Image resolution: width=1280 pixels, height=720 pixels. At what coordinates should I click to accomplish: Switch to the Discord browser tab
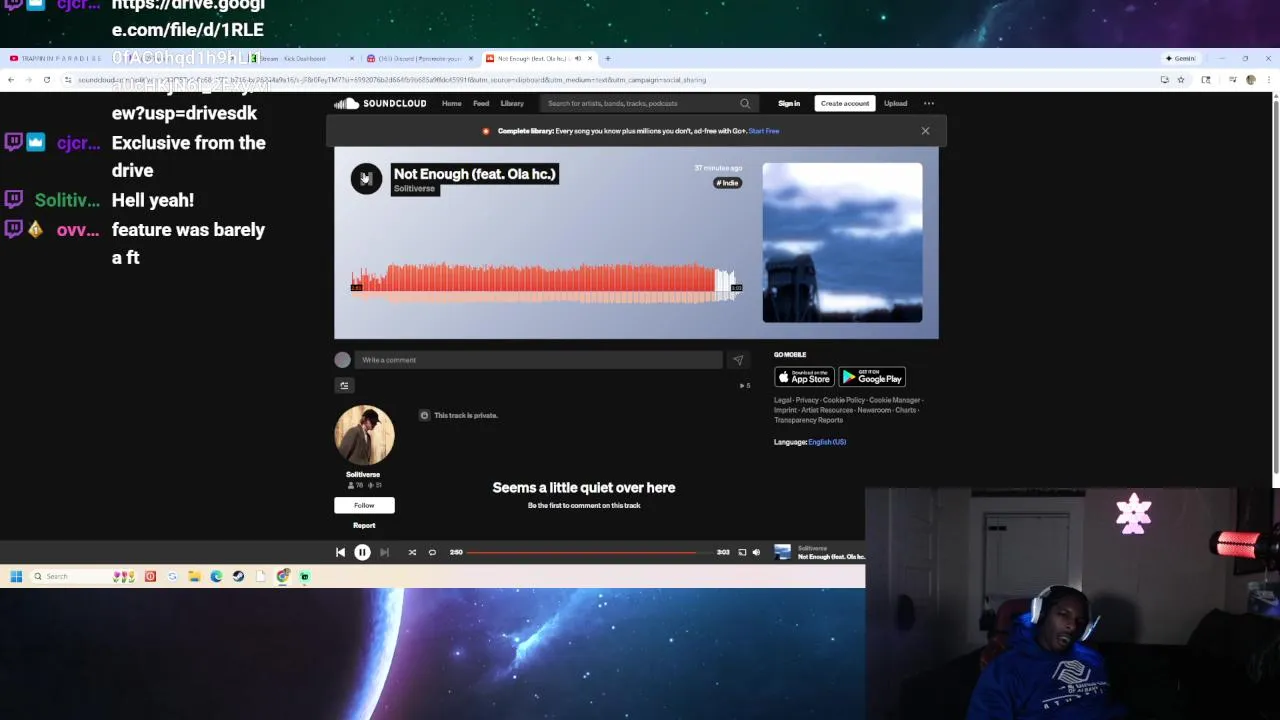pos(418,58)
